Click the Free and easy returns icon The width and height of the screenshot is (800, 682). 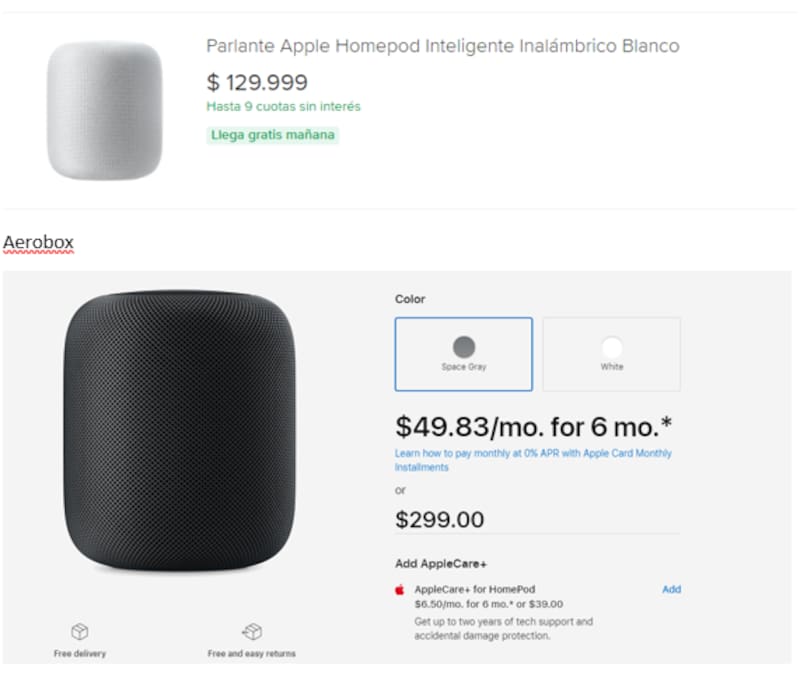point(251,632)
